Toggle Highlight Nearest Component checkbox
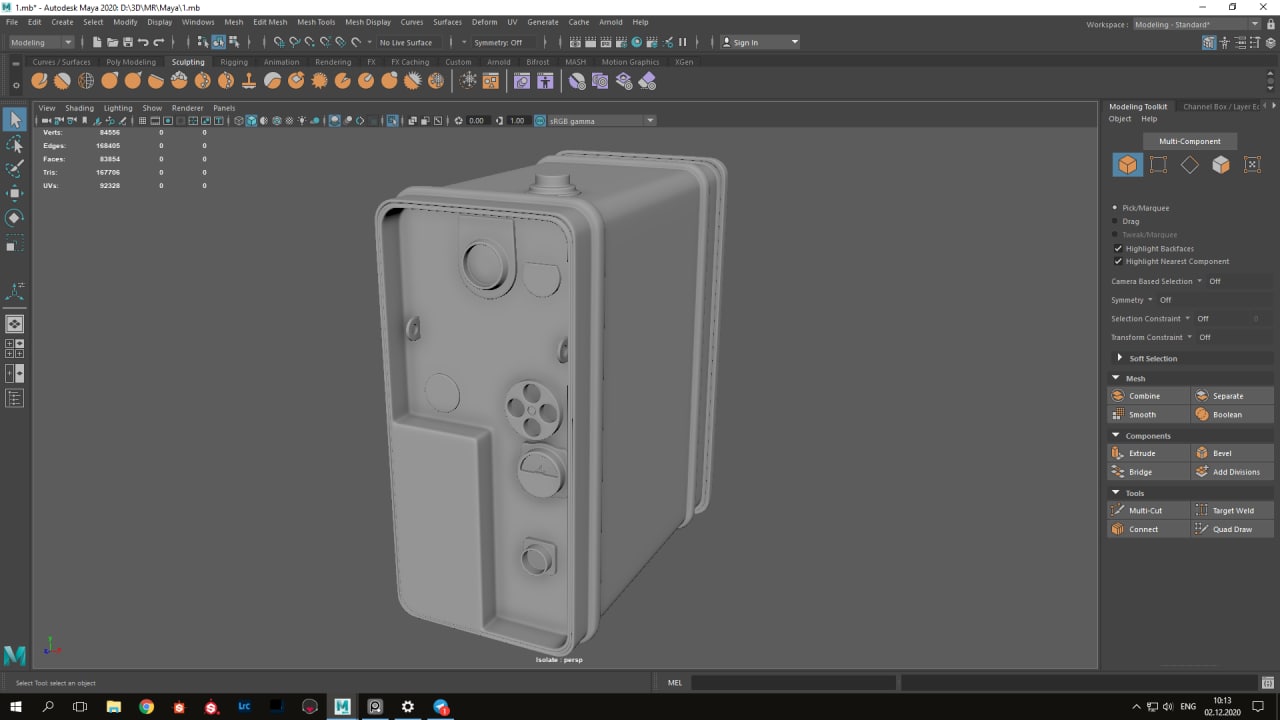Viewport: 1280px width, 720px height. 1117,261
